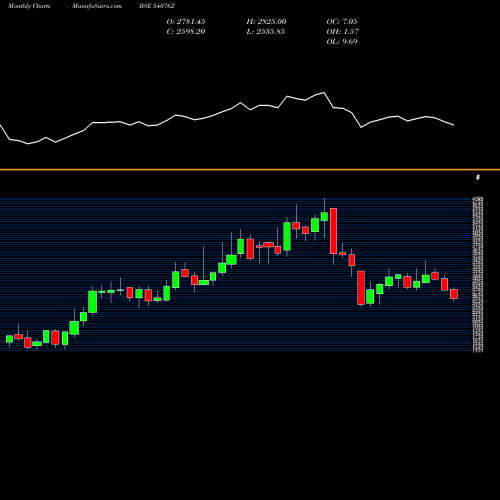Click the open value 'O: 2781.45'
The width and height of the screenshot is (500, 500).
point(186,22)
